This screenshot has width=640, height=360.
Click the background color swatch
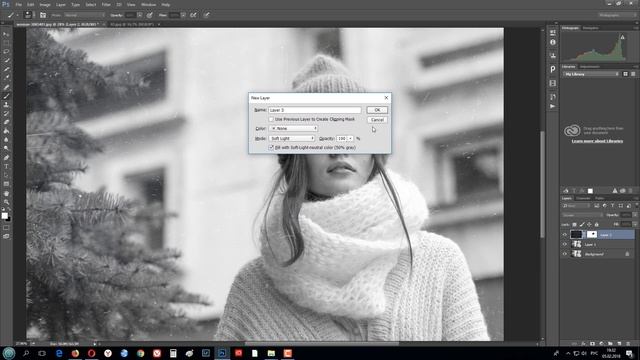(9, 219)
